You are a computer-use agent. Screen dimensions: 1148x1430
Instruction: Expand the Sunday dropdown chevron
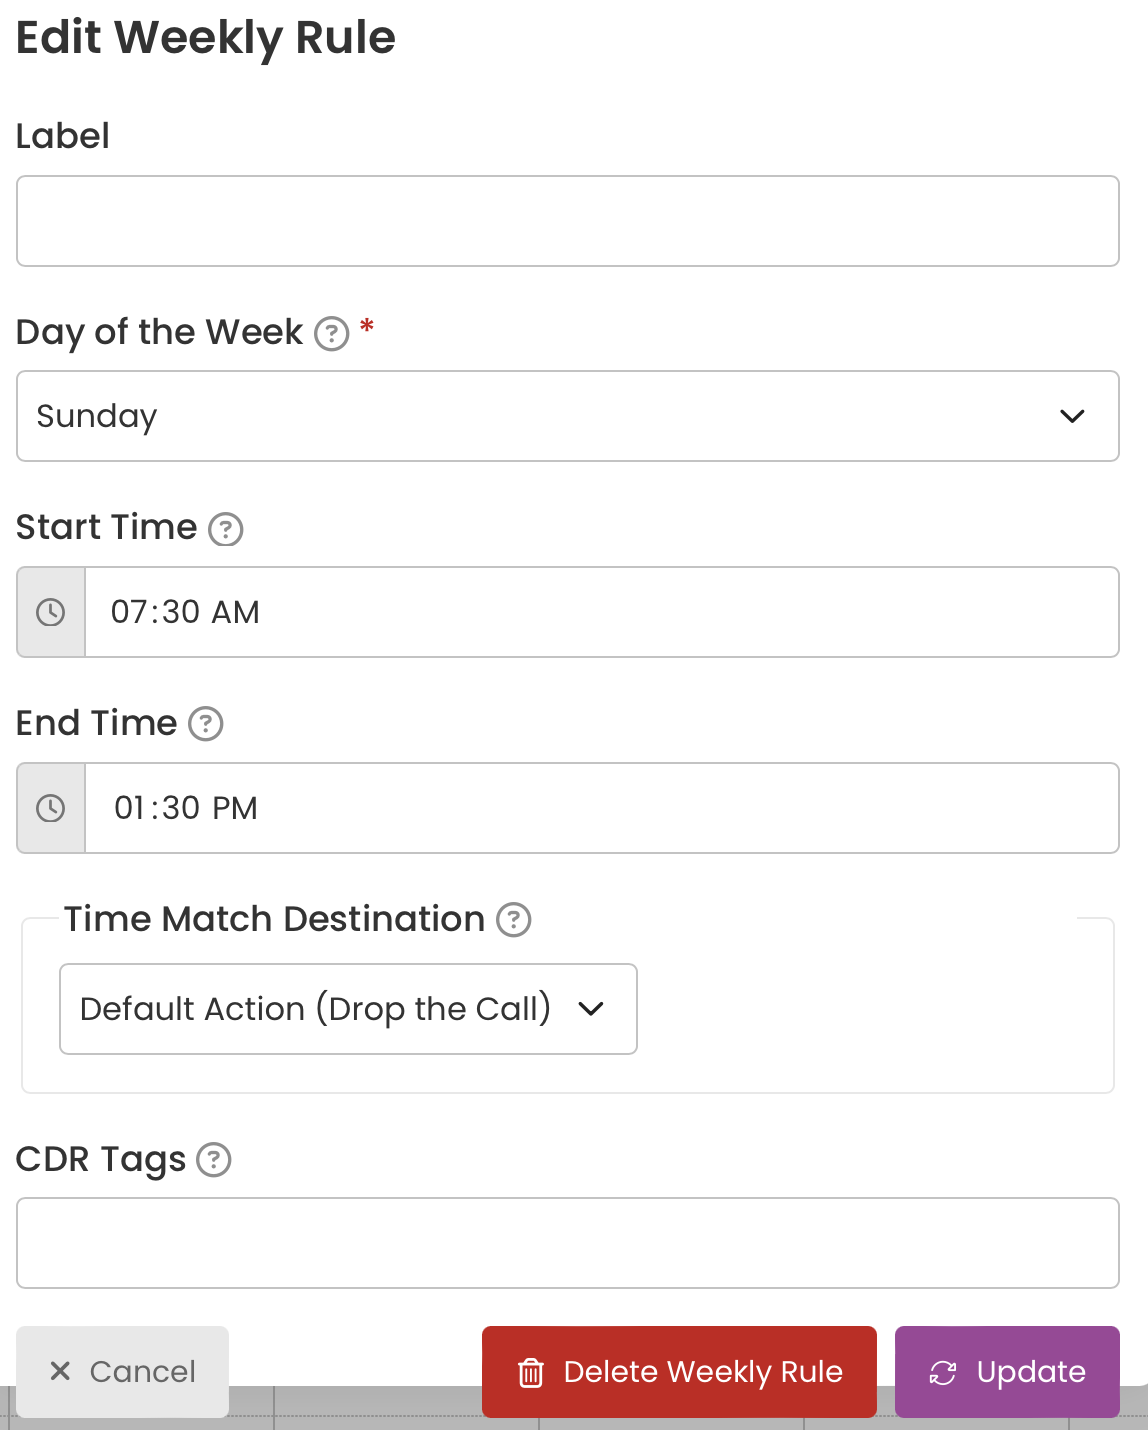click(1072, 416)
